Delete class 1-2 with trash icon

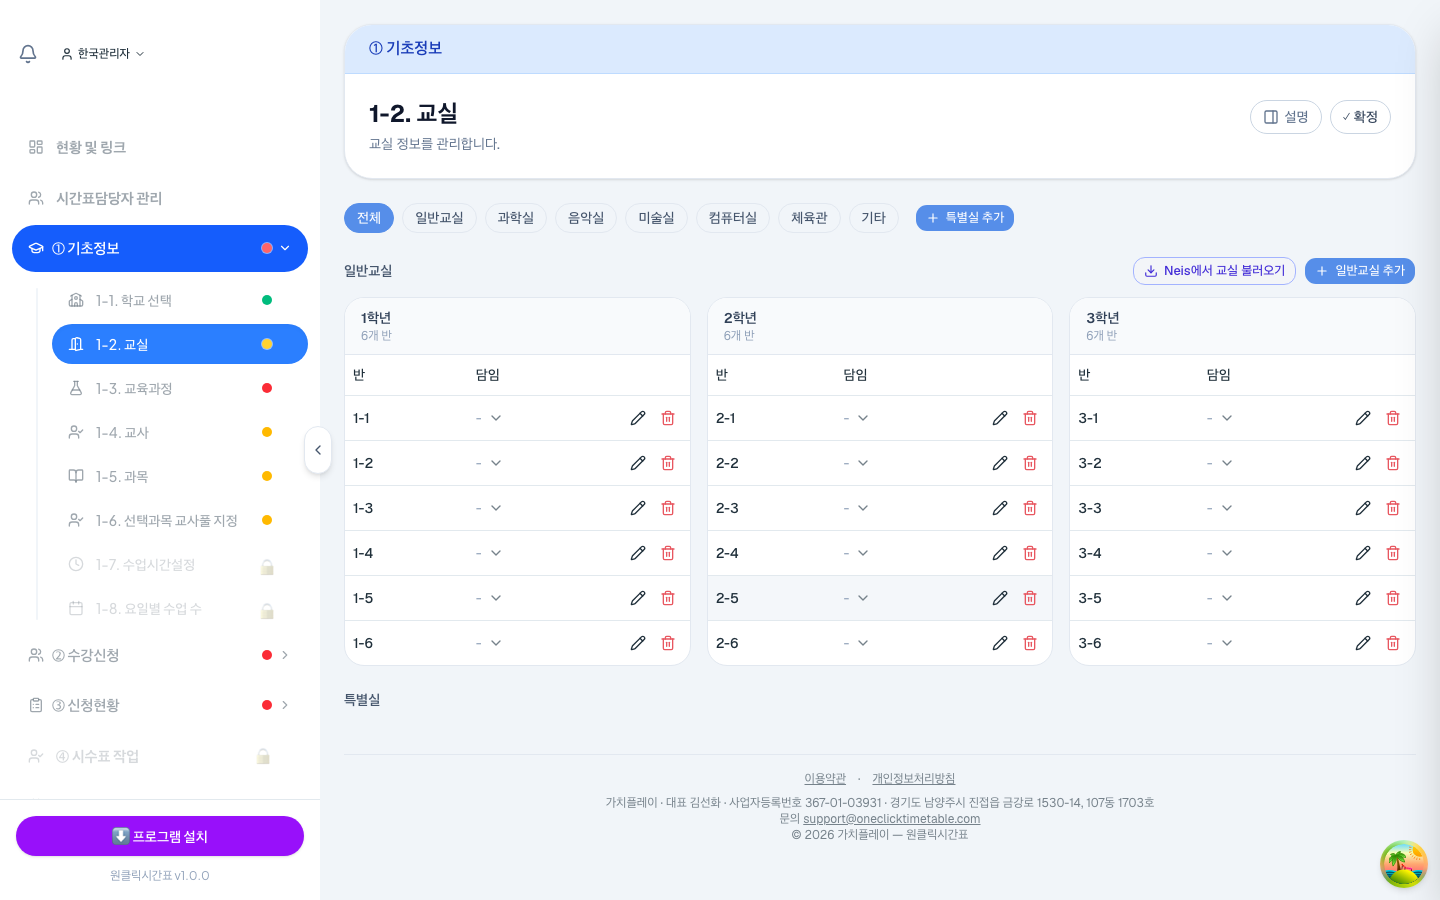668,463
